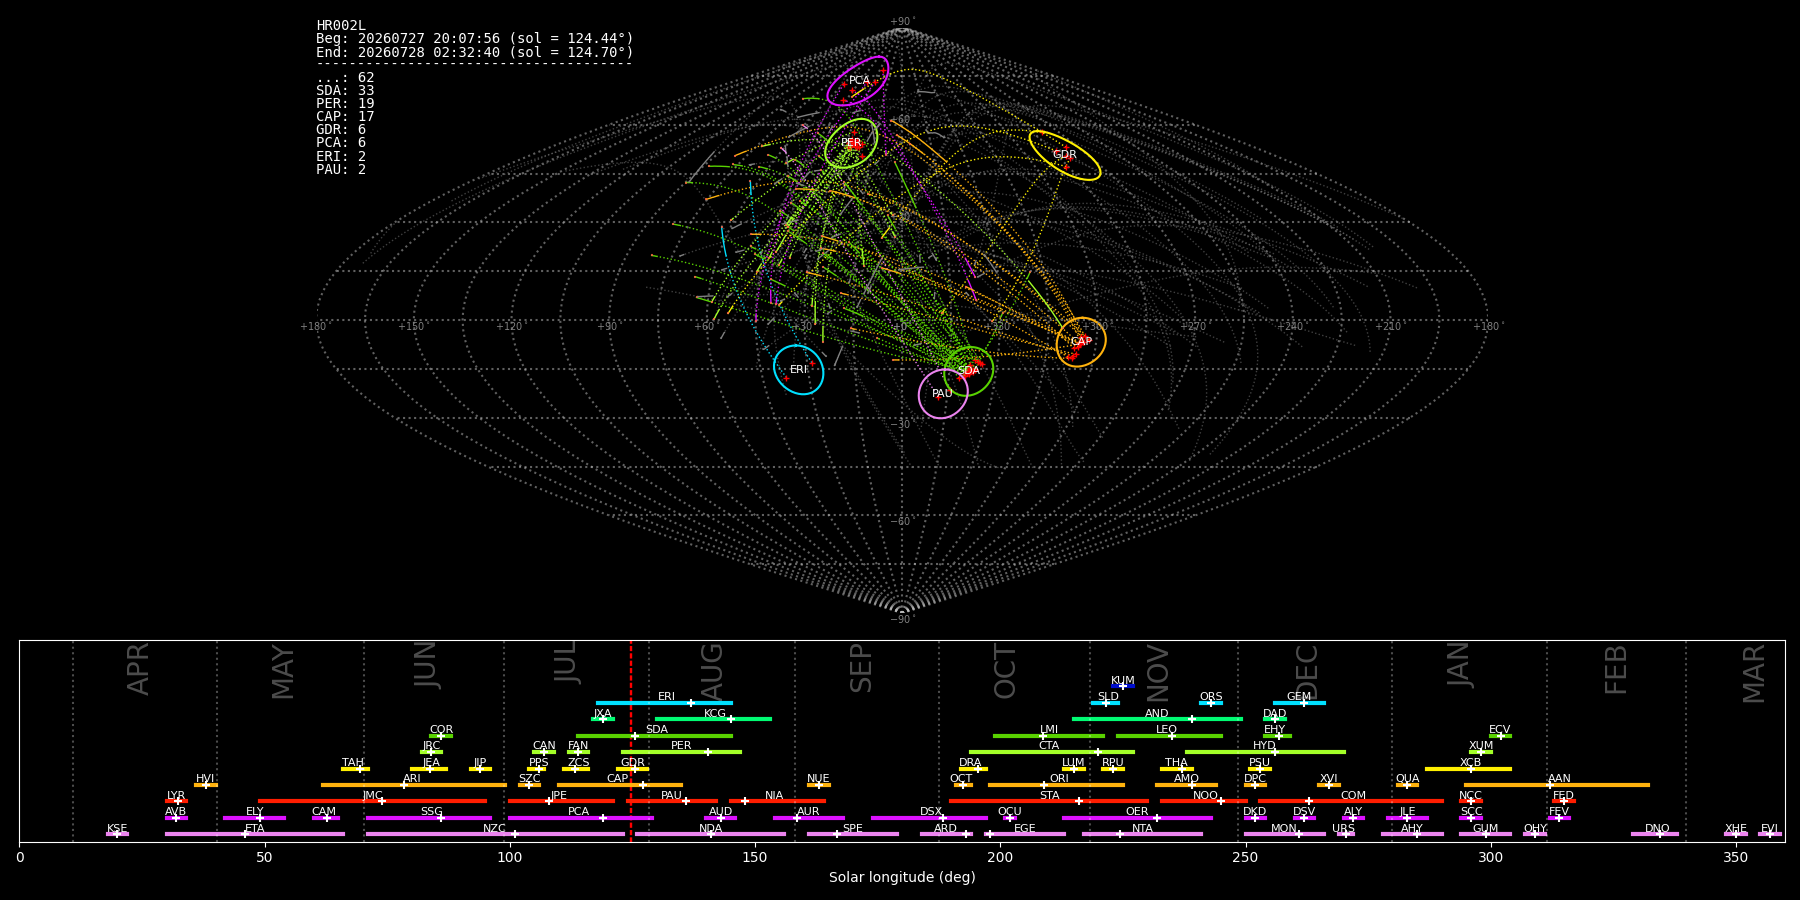Click the CAP radiant circle label
The image size is (1800, 900).
[1081, 342]
